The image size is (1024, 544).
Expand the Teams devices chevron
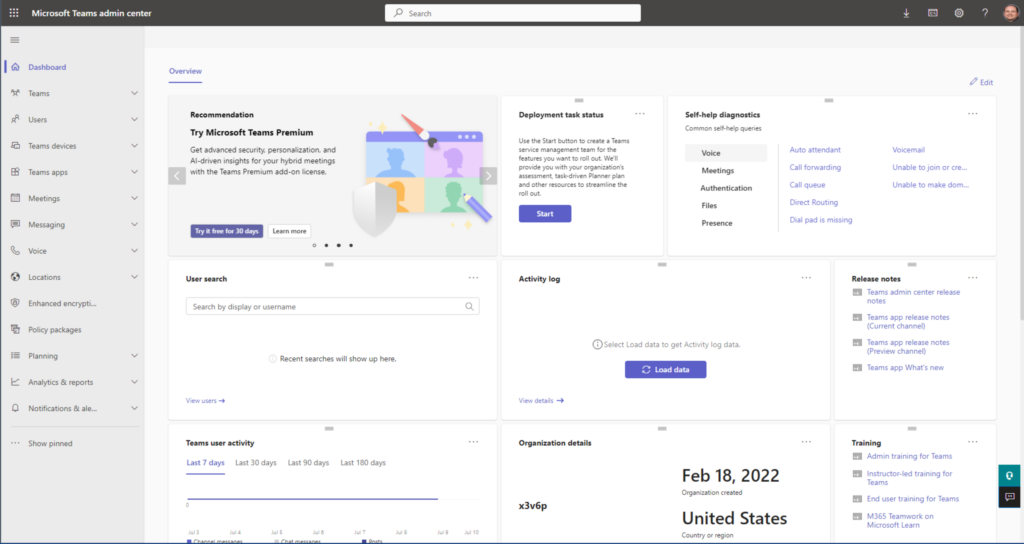coord(135,146)
